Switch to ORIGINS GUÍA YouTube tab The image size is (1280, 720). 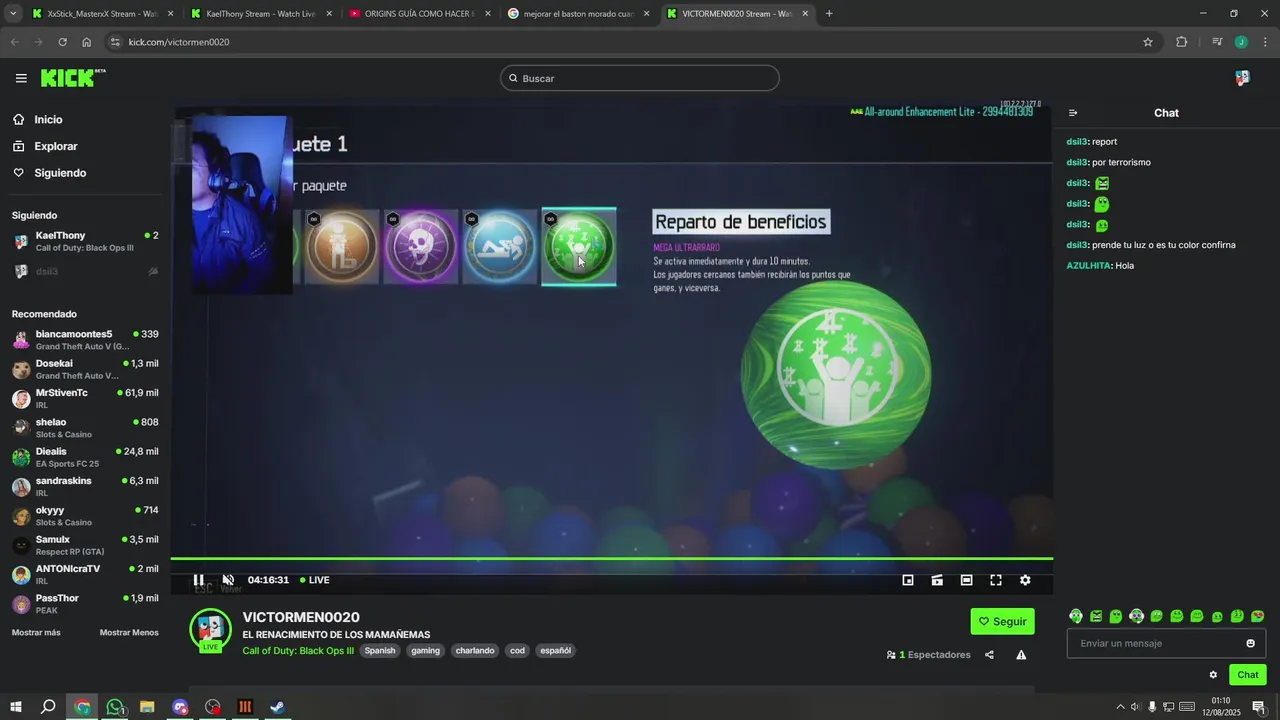[x=419, y=14]
